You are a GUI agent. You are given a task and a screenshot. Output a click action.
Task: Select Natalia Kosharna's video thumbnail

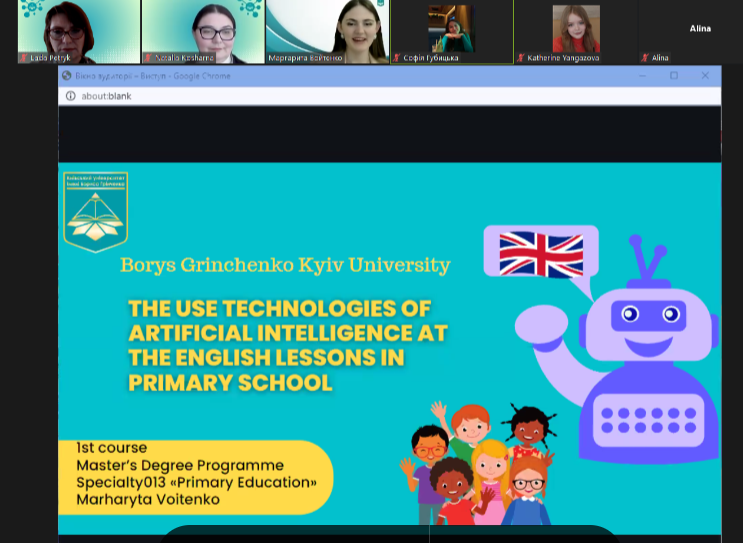[202, 30]
